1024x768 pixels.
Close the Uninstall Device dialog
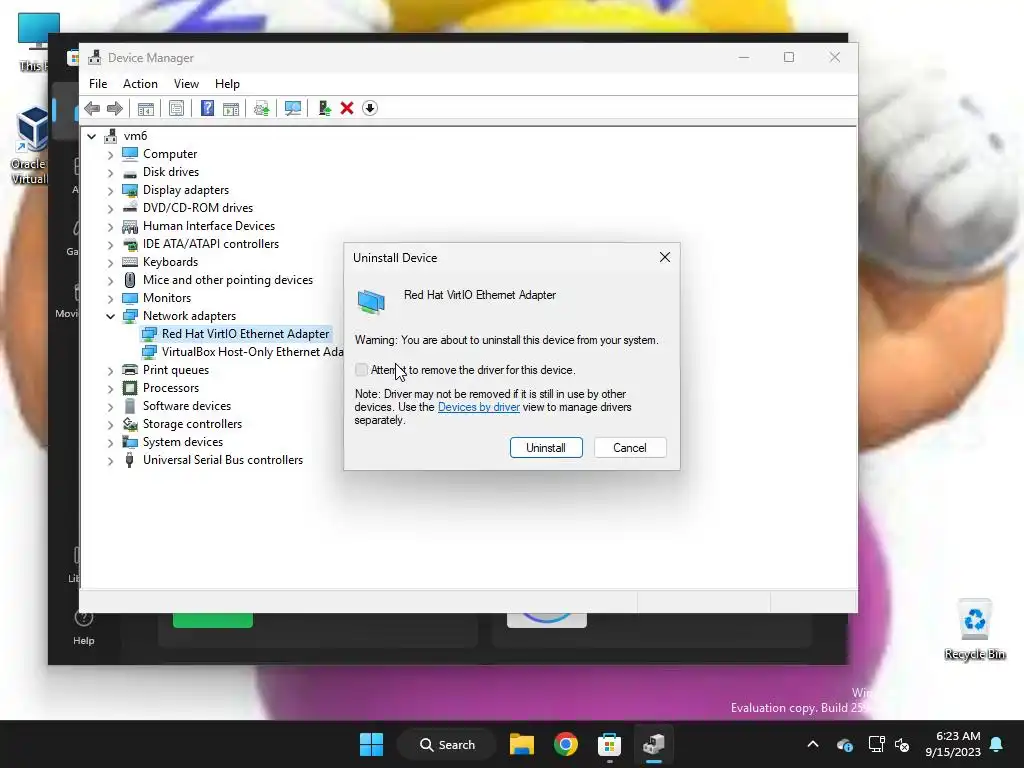pos(665,257)
